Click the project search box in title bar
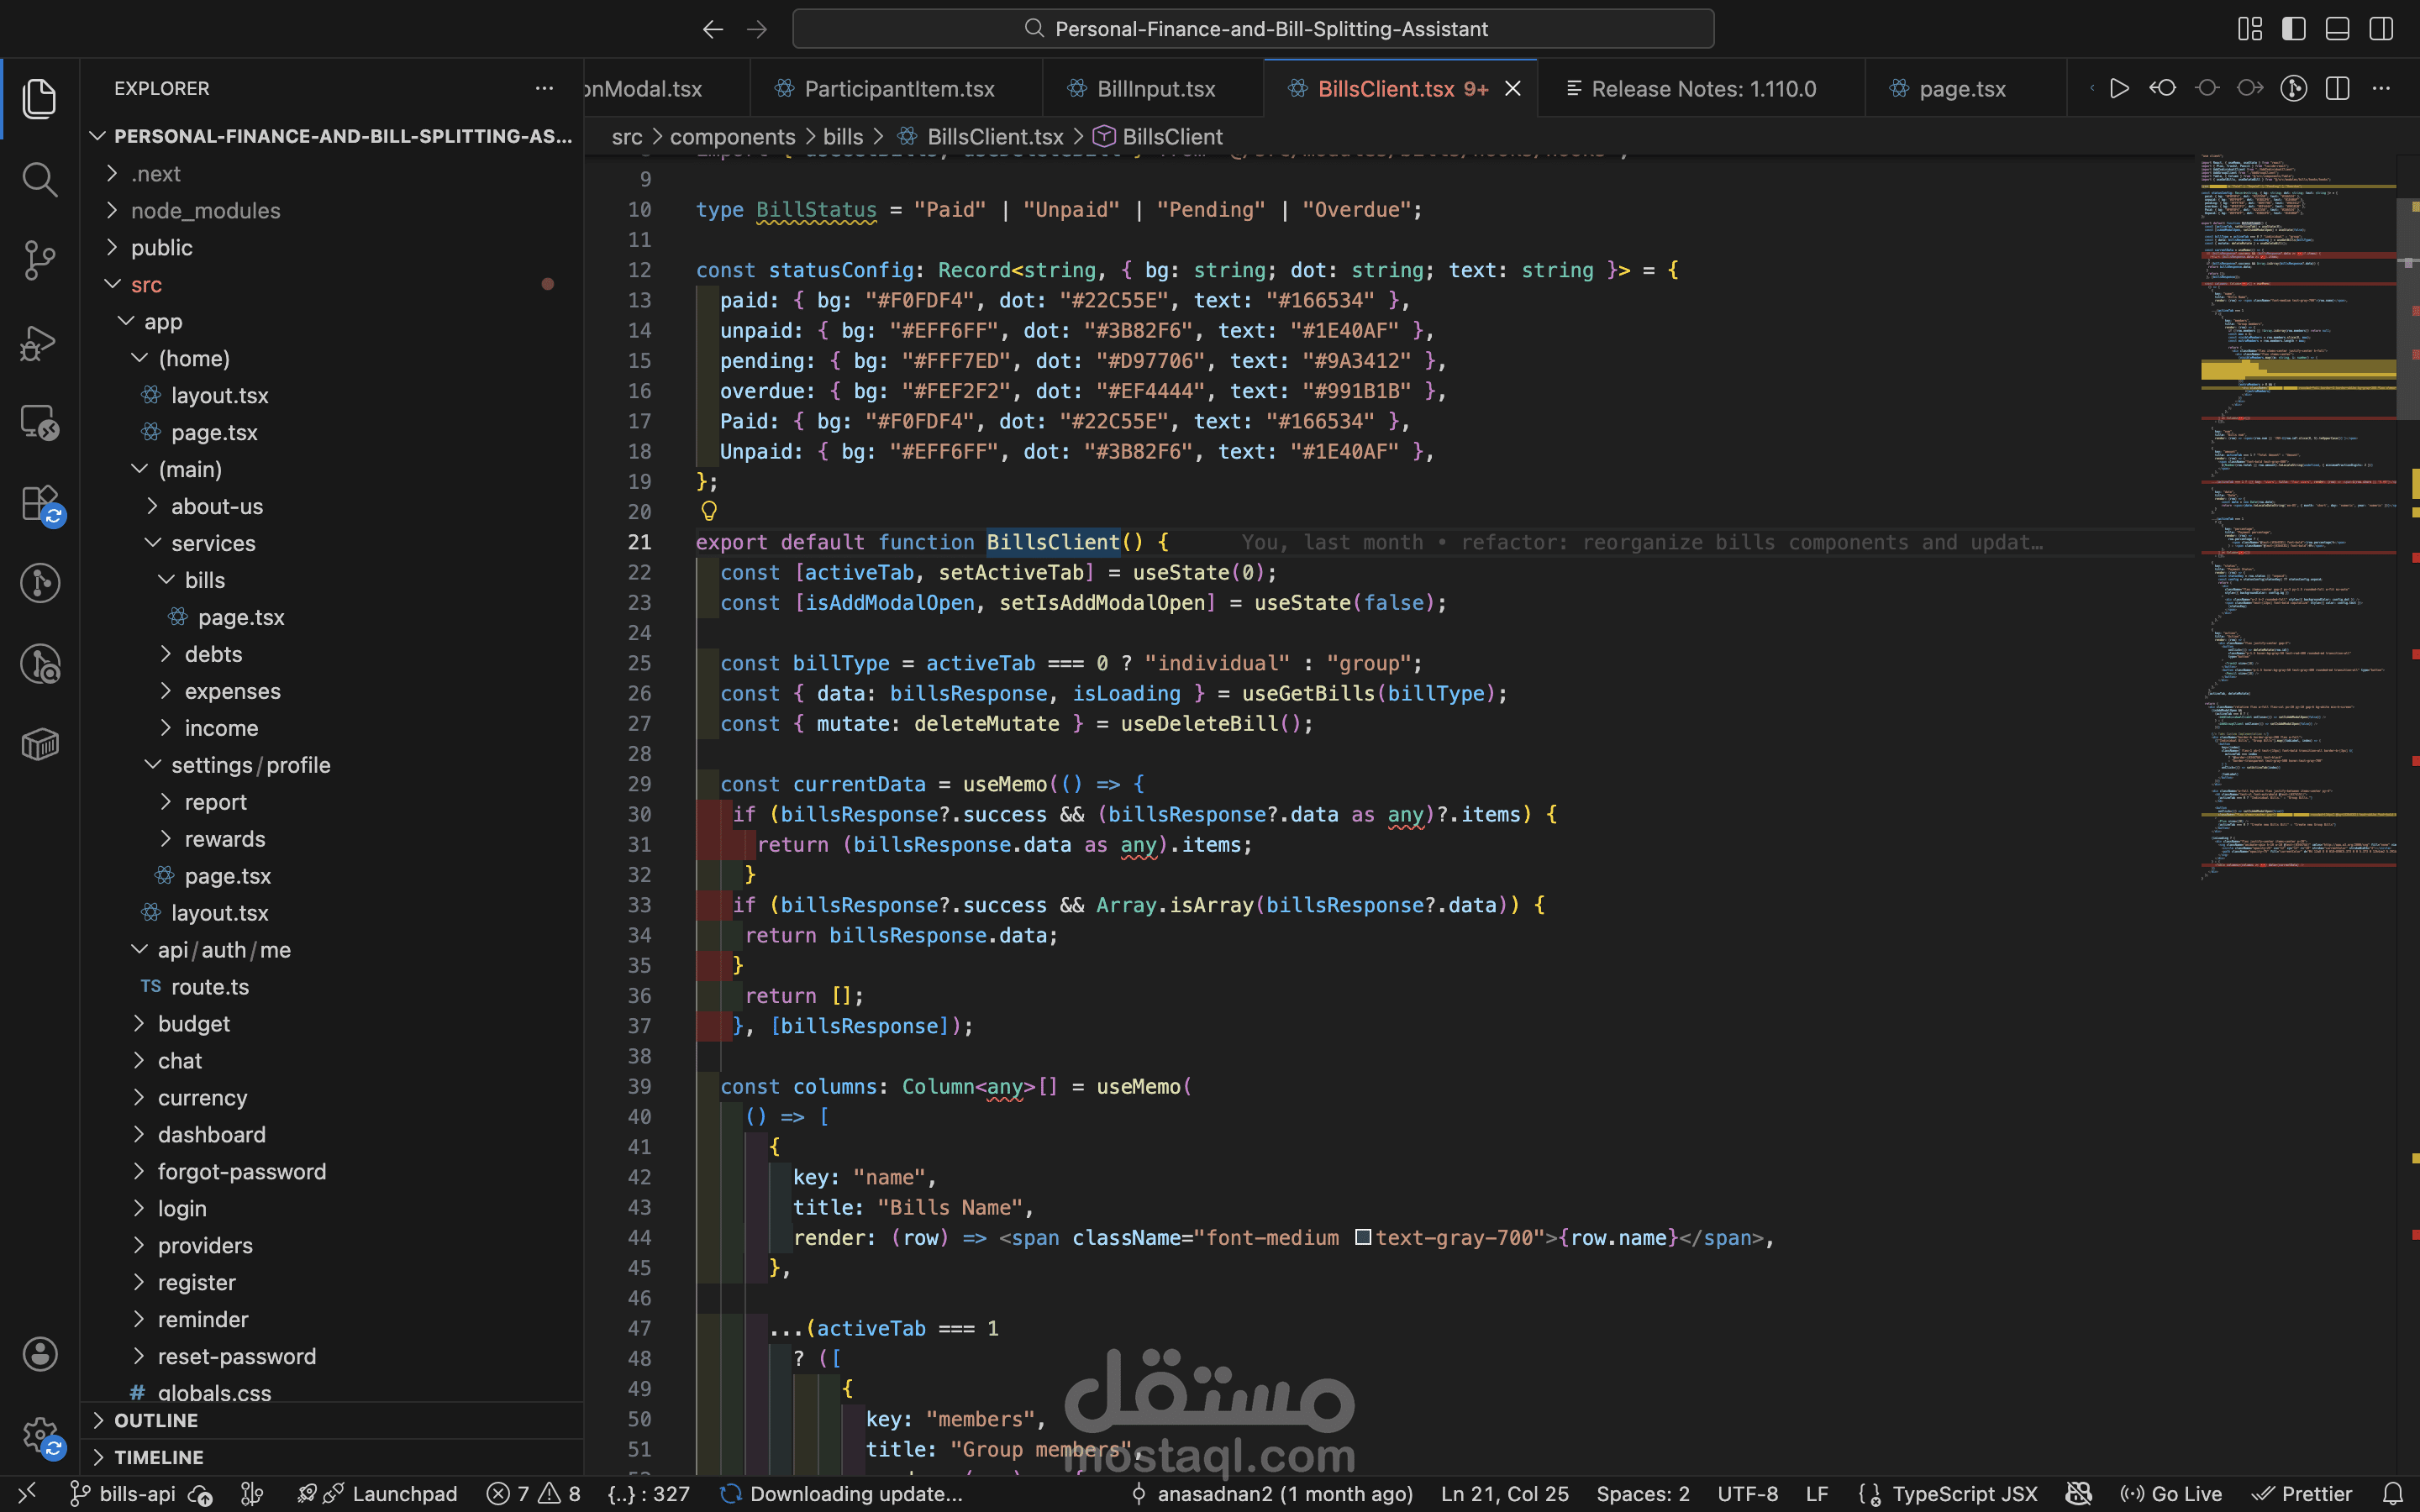 1253,29
